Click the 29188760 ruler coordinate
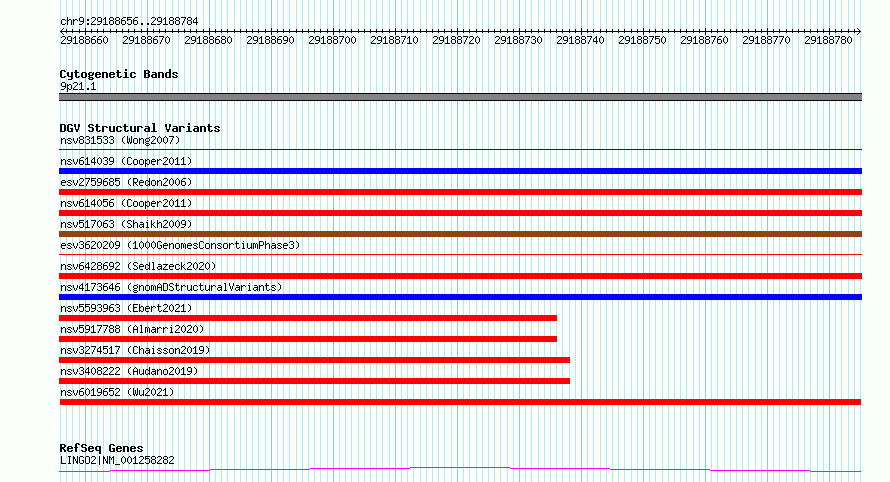 (x=704, y=40)
